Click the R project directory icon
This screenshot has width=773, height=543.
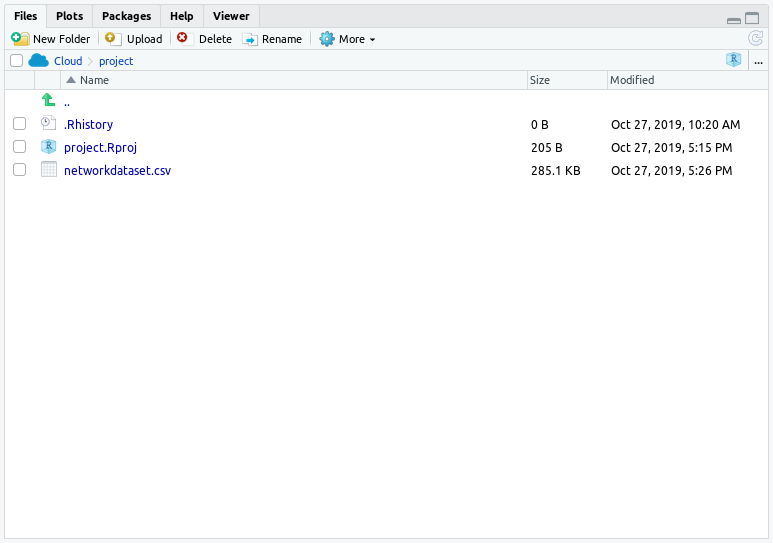pos(734,60)
